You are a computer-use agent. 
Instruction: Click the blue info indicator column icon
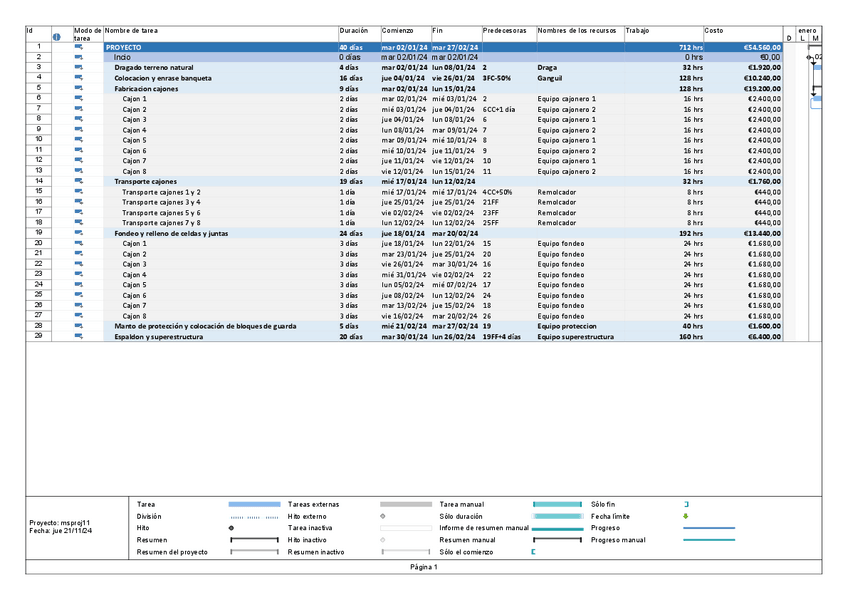(56, 37)
